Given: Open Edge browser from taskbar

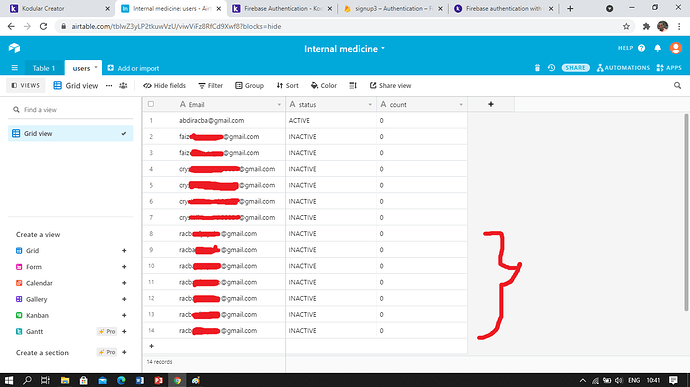Looking at the screenshot, I should [121, 380].
